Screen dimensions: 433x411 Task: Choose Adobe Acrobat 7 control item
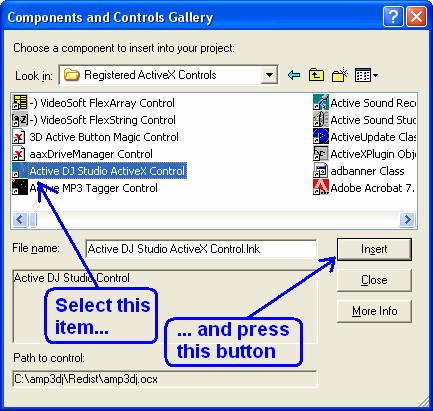(364, 188)
